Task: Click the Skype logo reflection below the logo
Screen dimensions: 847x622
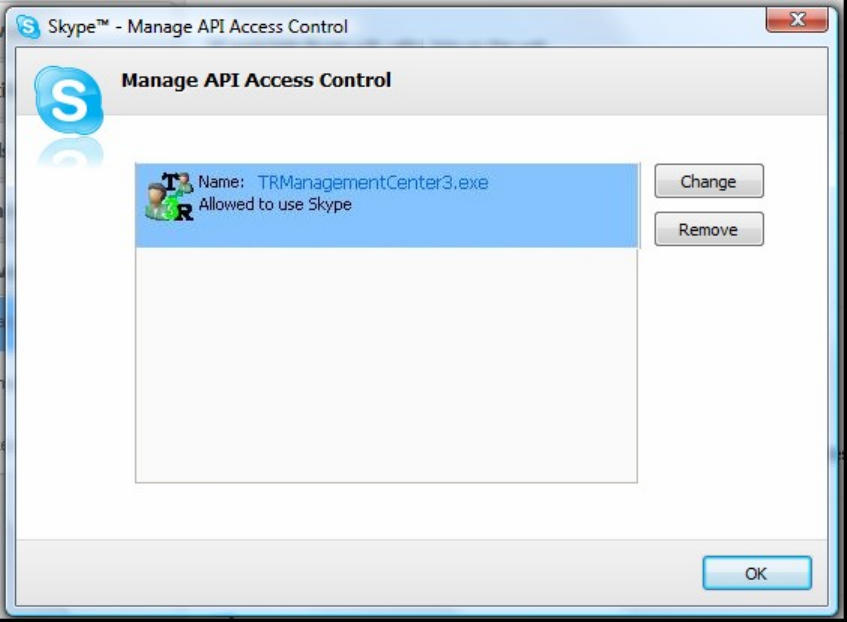Action: click(x=70, y=153)
